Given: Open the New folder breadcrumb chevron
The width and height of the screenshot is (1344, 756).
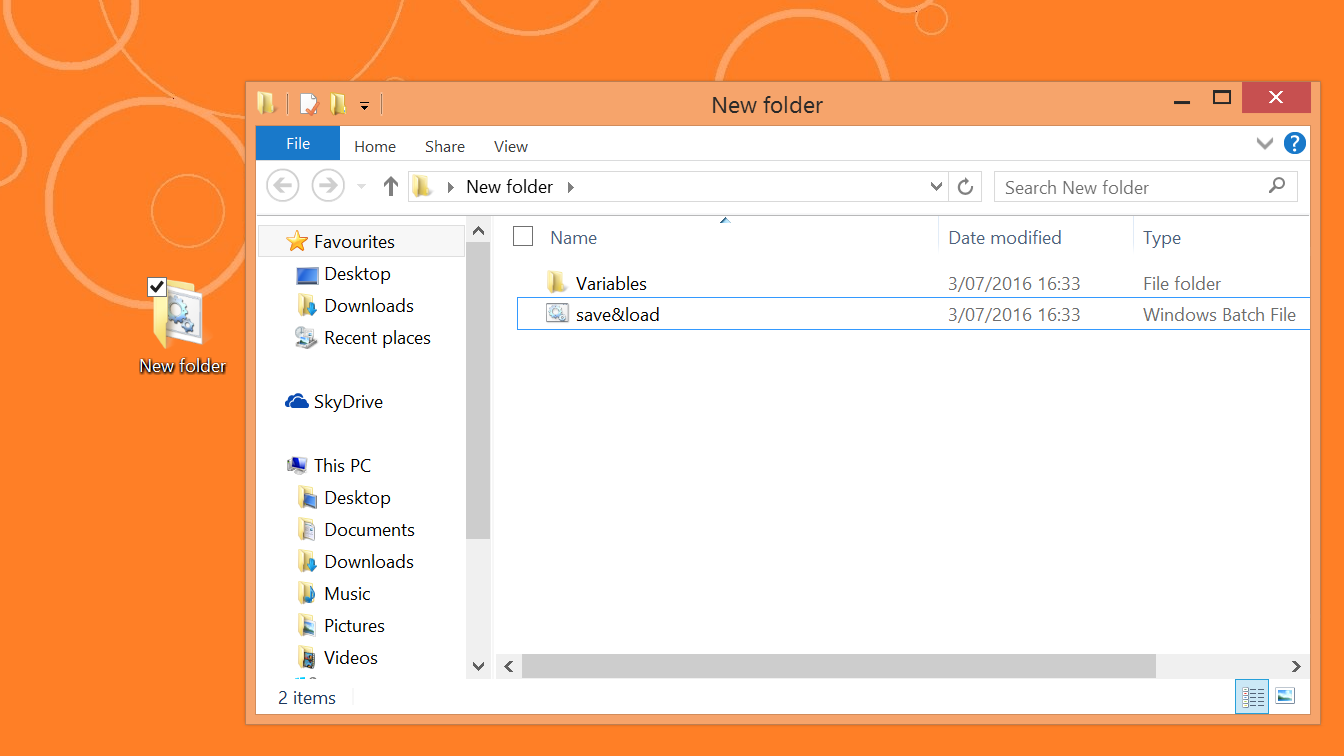Looking at the screenshot, I should 568,186.
